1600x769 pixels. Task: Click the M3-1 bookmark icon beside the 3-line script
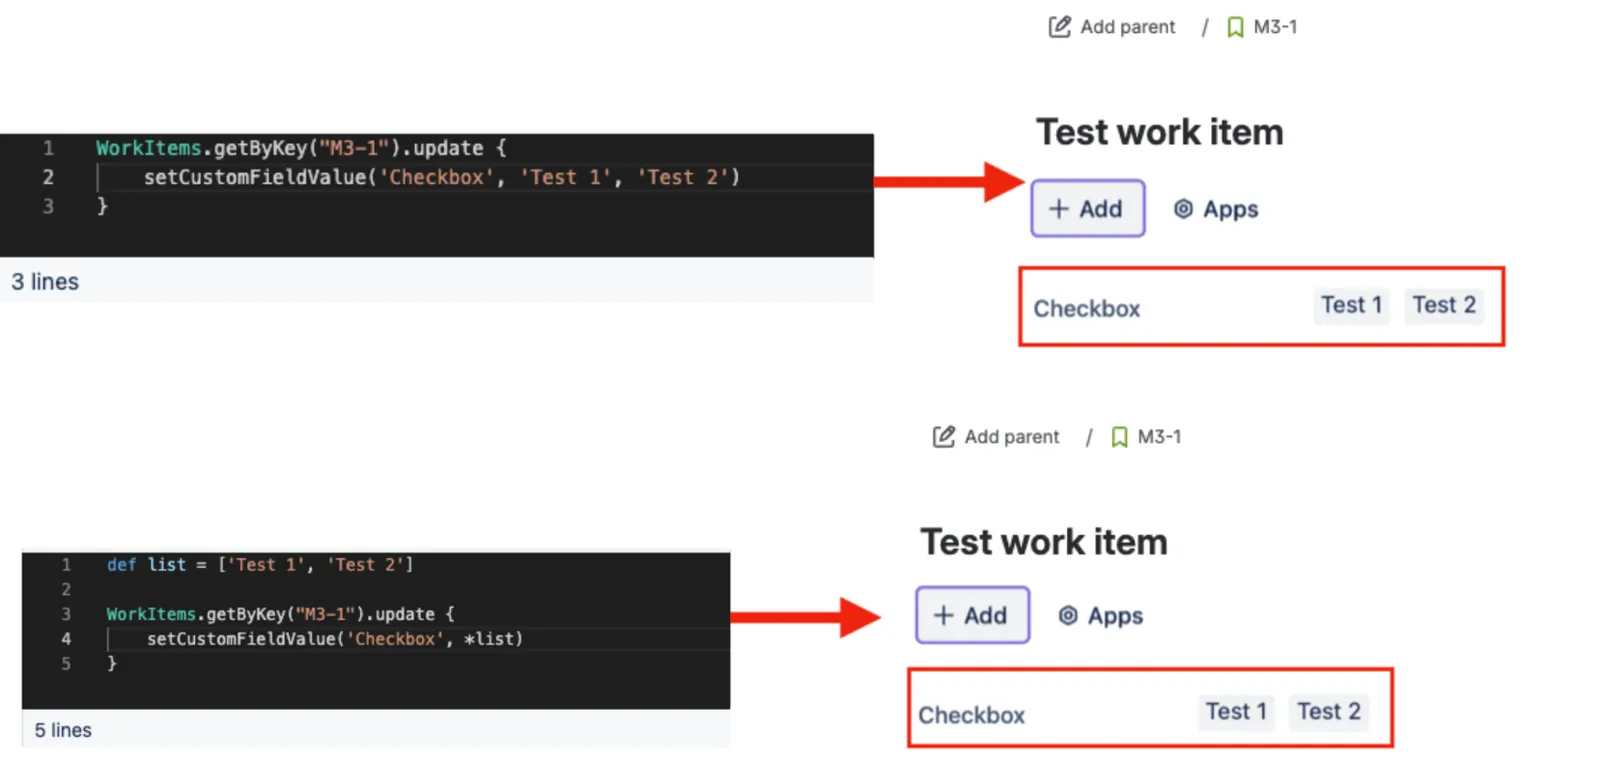1235,27
